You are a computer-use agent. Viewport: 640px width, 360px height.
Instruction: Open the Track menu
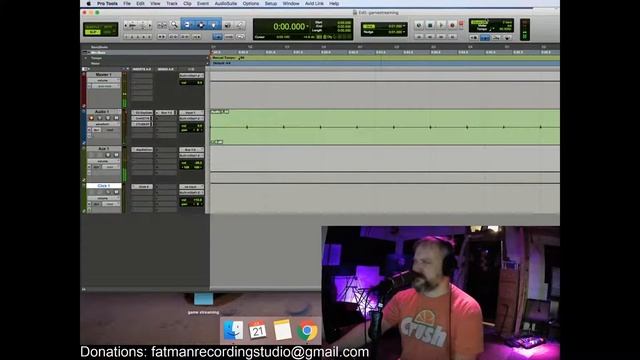click(172, 4)
